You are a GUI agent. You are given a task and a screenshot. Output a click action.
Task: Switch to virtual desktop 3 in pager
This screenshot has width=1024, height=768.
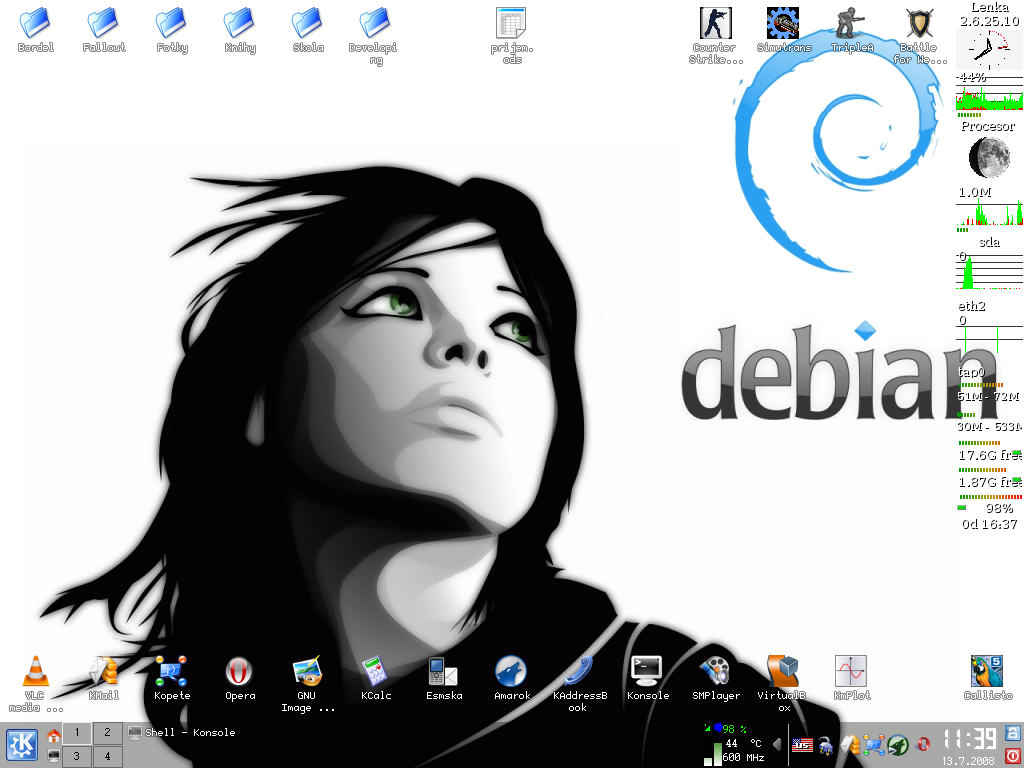tap(77, 756)
